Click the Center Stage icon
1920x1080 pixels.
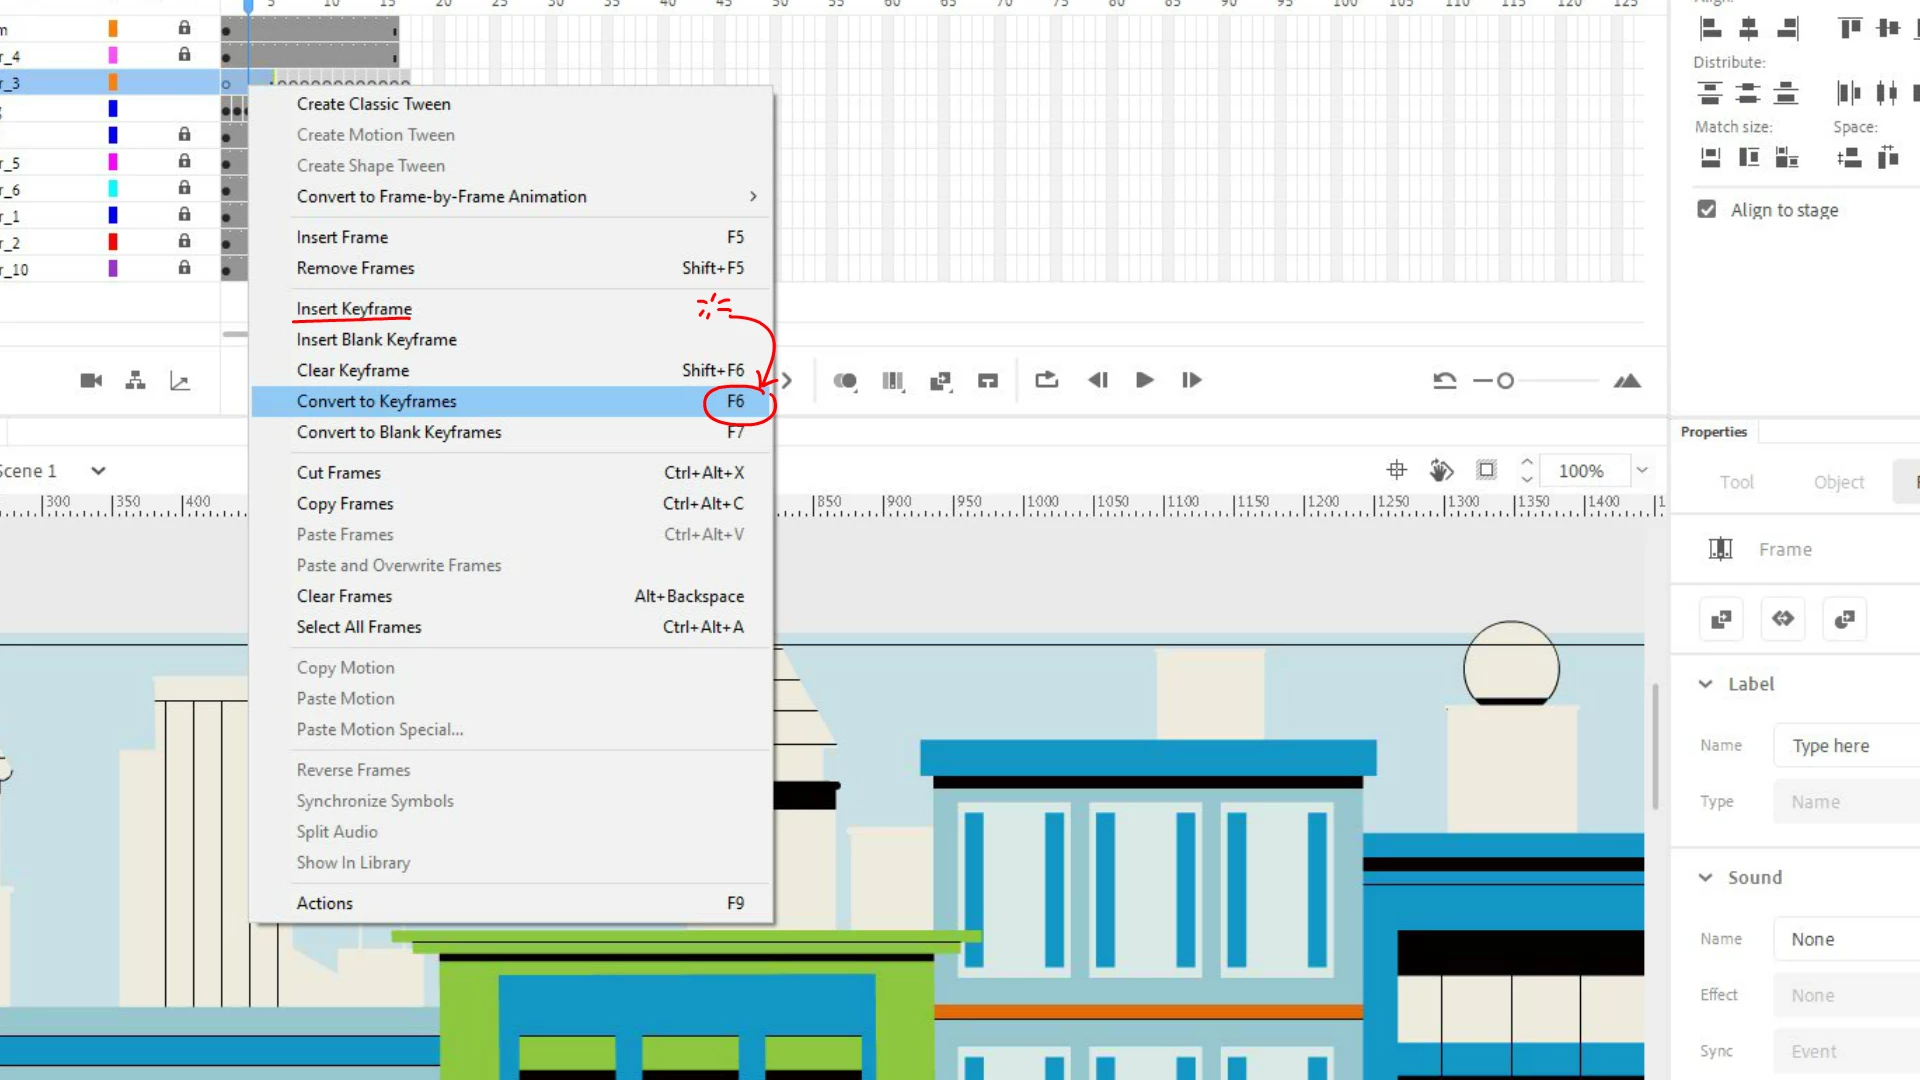coord(1396,470)
